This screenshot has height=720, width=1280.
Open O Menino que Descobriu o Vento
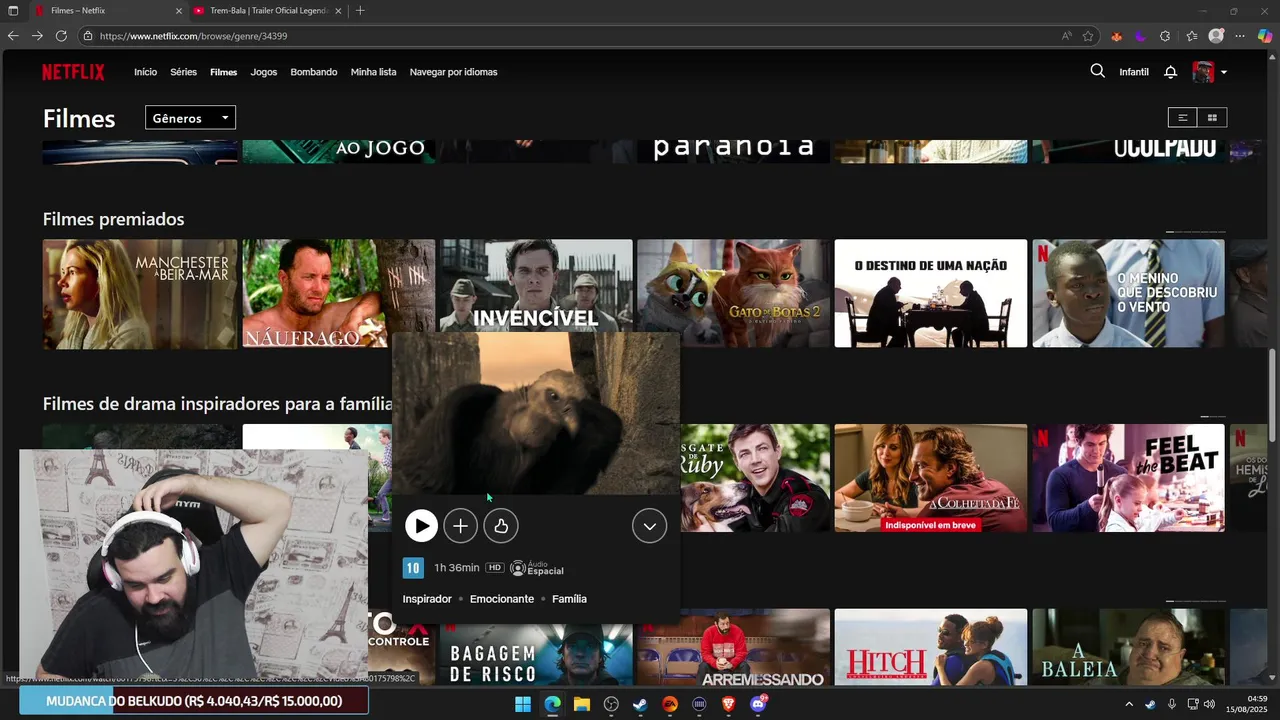tap(1128, 293)
